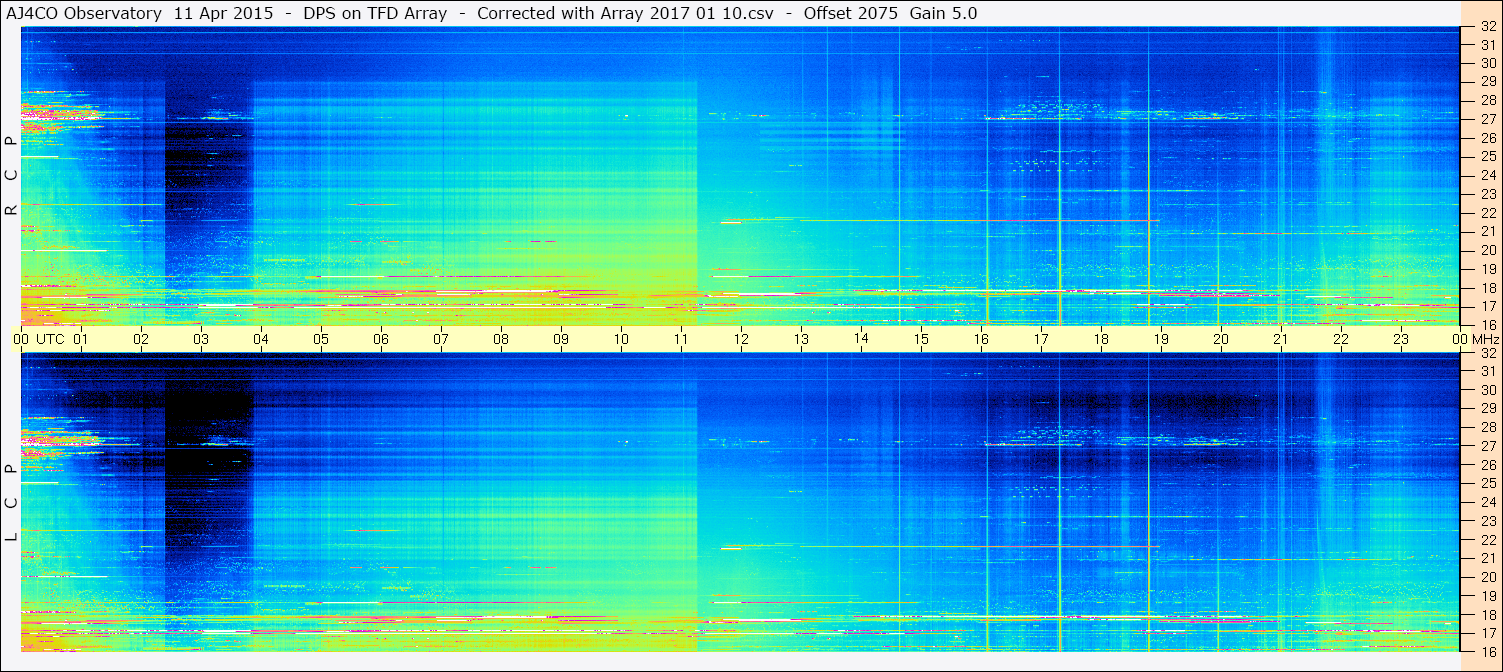
Task: Click the 00 hour marker beside MHz
Action: [1461, 339]
